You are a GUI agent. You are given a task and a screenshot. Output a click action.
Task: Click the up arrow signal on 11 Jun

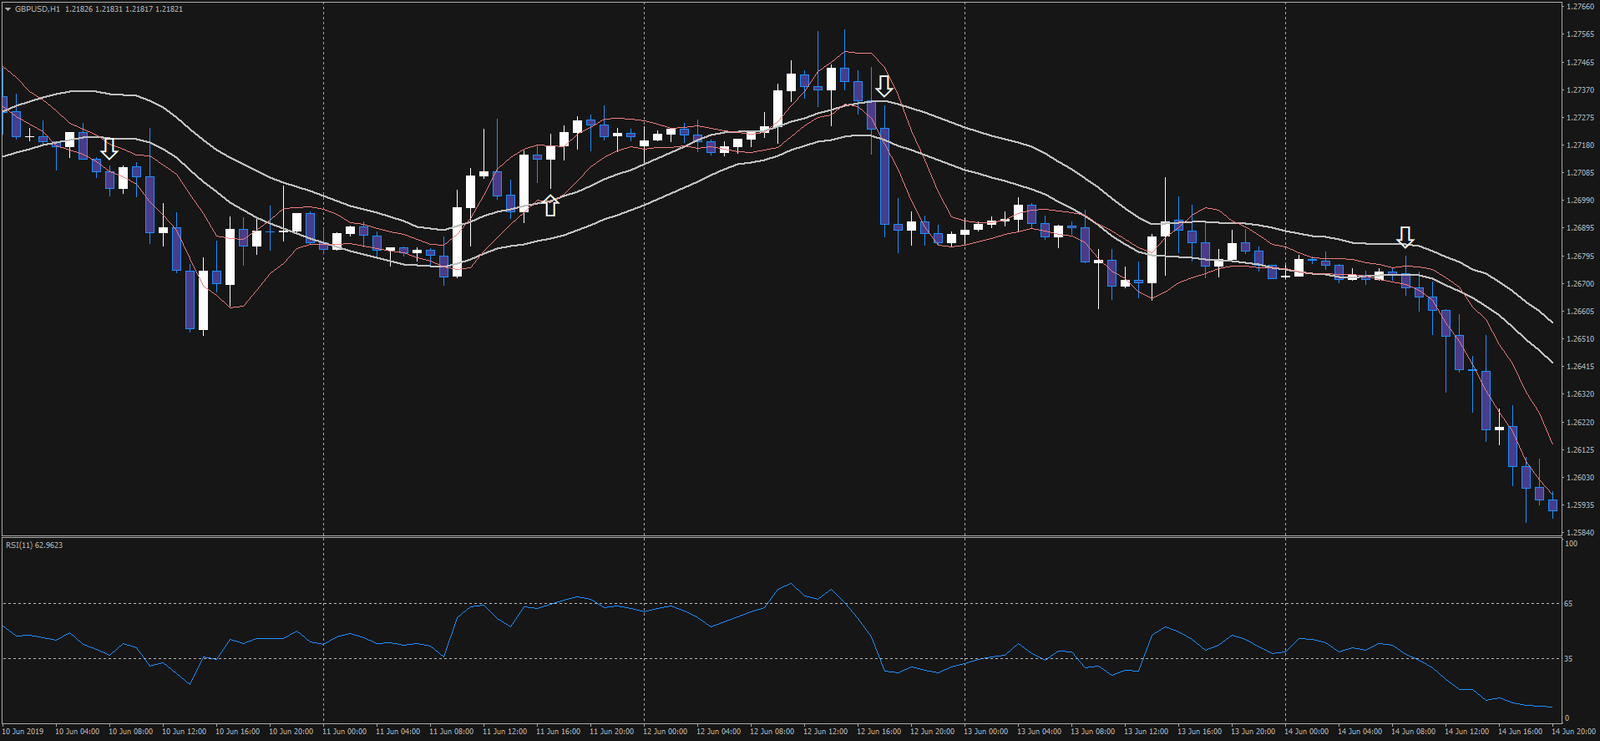point(550,206)
